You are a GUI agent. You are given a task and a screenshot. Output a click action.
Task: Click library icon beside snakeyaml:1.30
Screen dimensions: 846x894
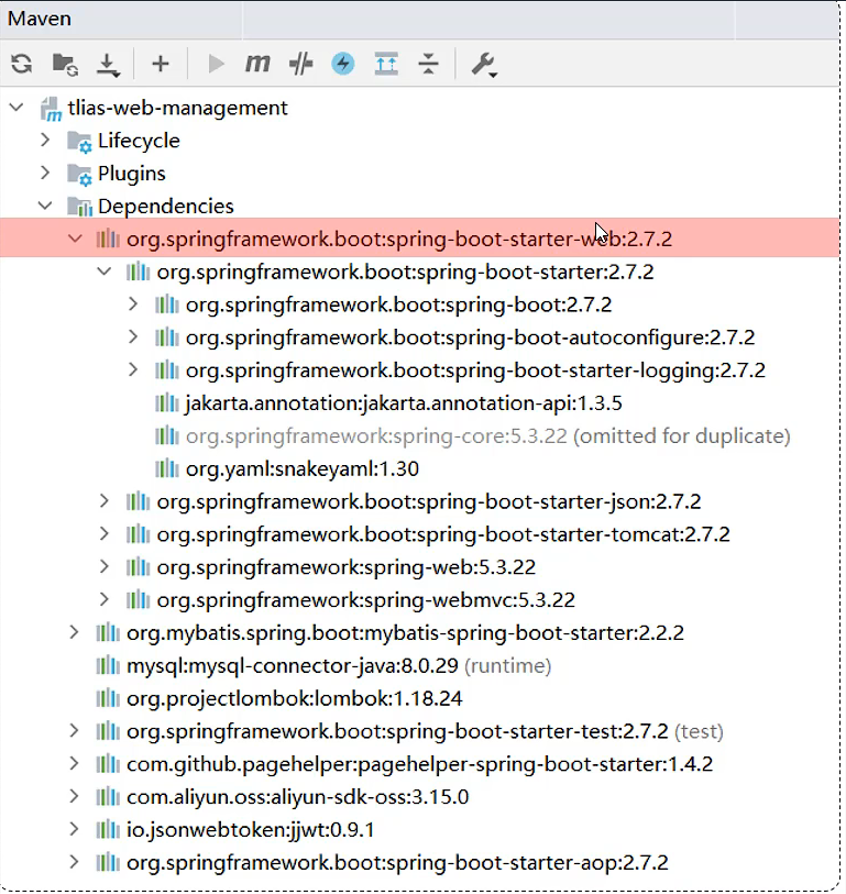pos(166,469)
